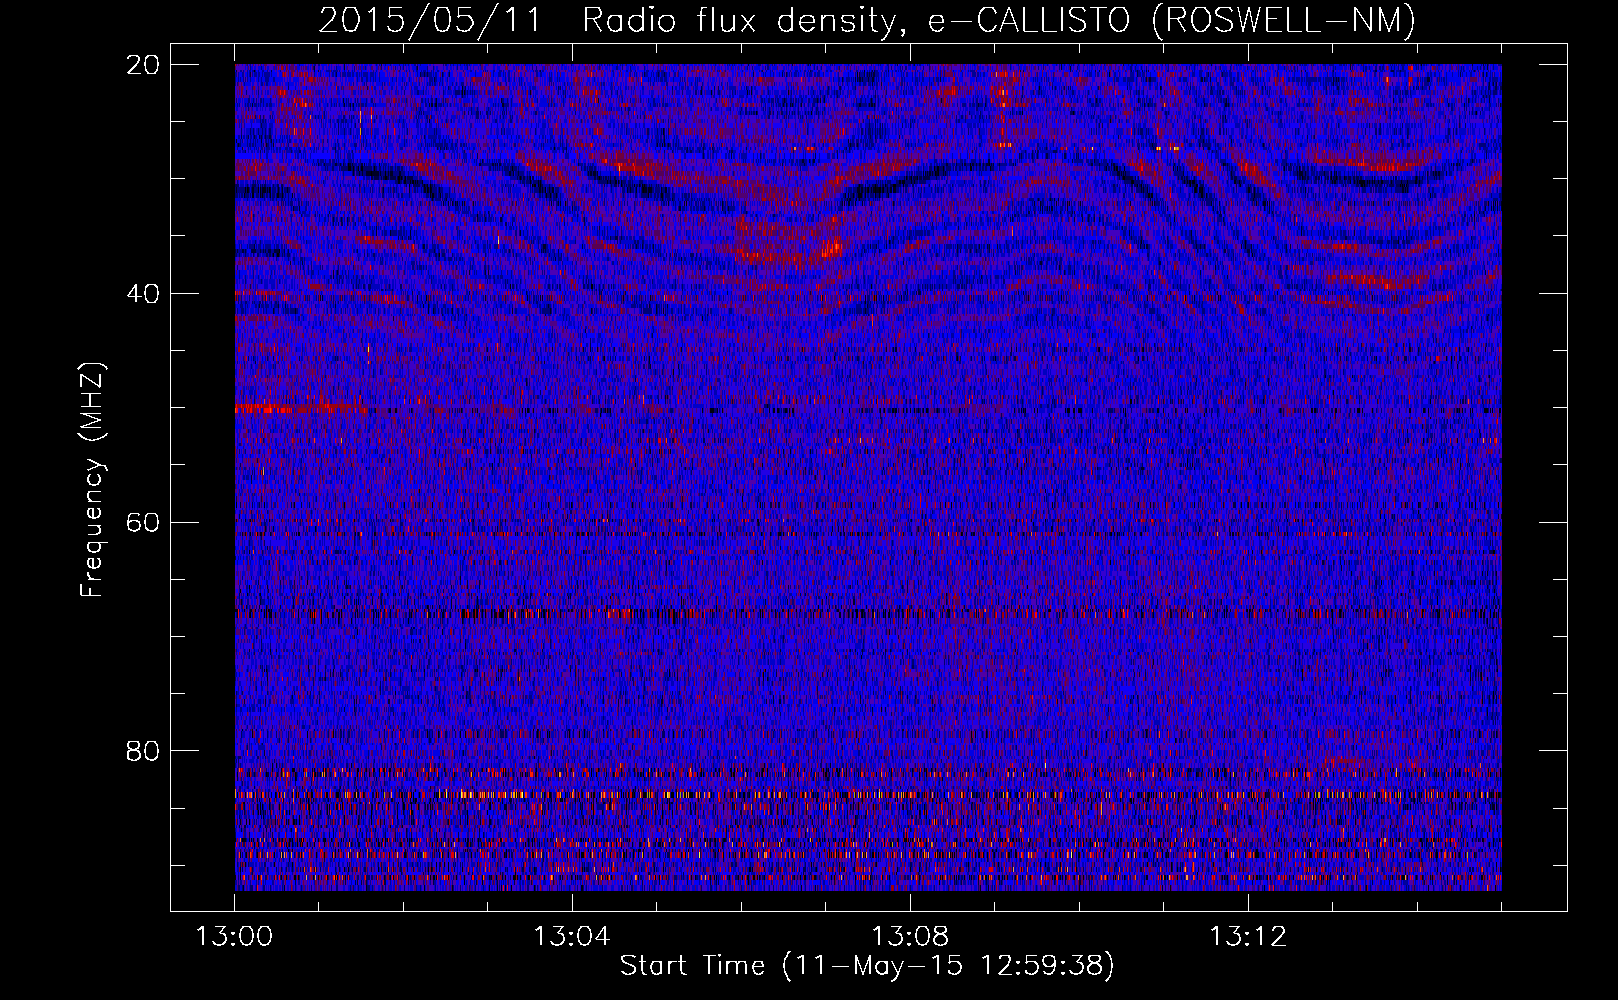Click the 'Start Time (11-May-15 12:59:38)' label

click(x=867, y=966)
